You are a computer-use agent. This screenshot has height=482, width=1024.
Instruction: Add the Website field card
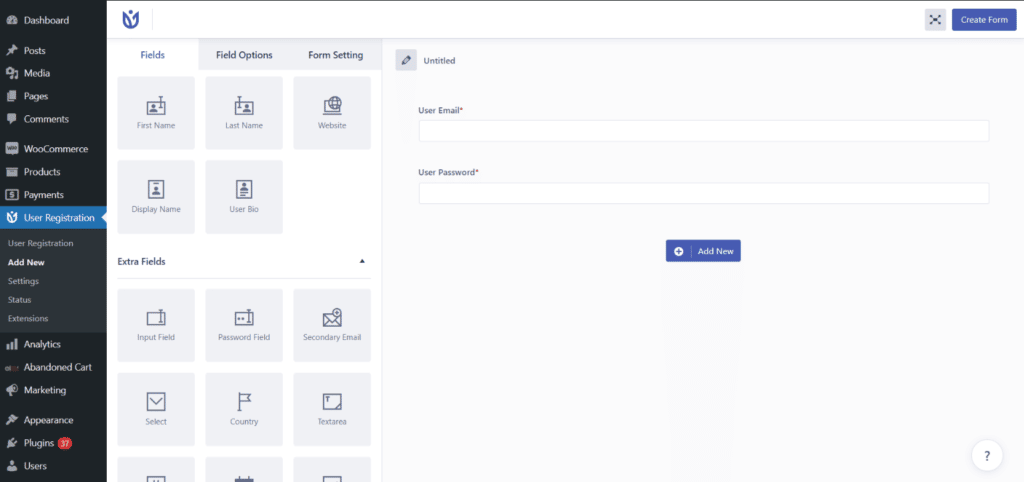click(x=332, y=113)
